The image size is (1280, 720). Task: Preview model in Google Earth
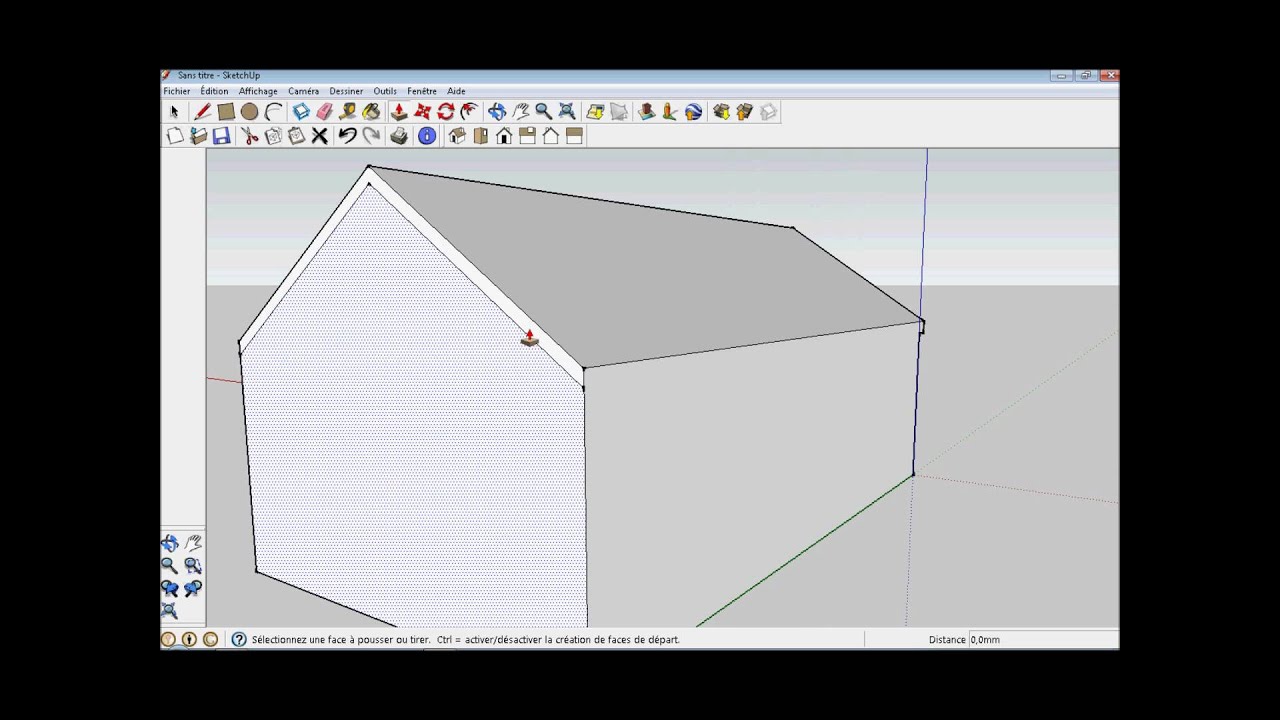[693, 112]
